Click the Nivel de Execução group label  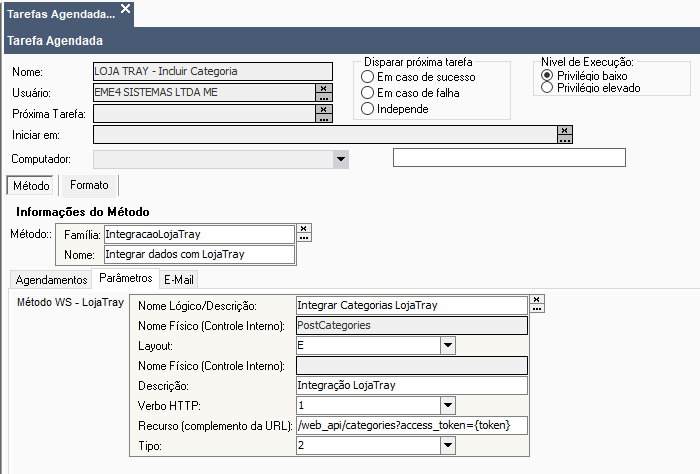pyautogui.click(x=587, y=62)
